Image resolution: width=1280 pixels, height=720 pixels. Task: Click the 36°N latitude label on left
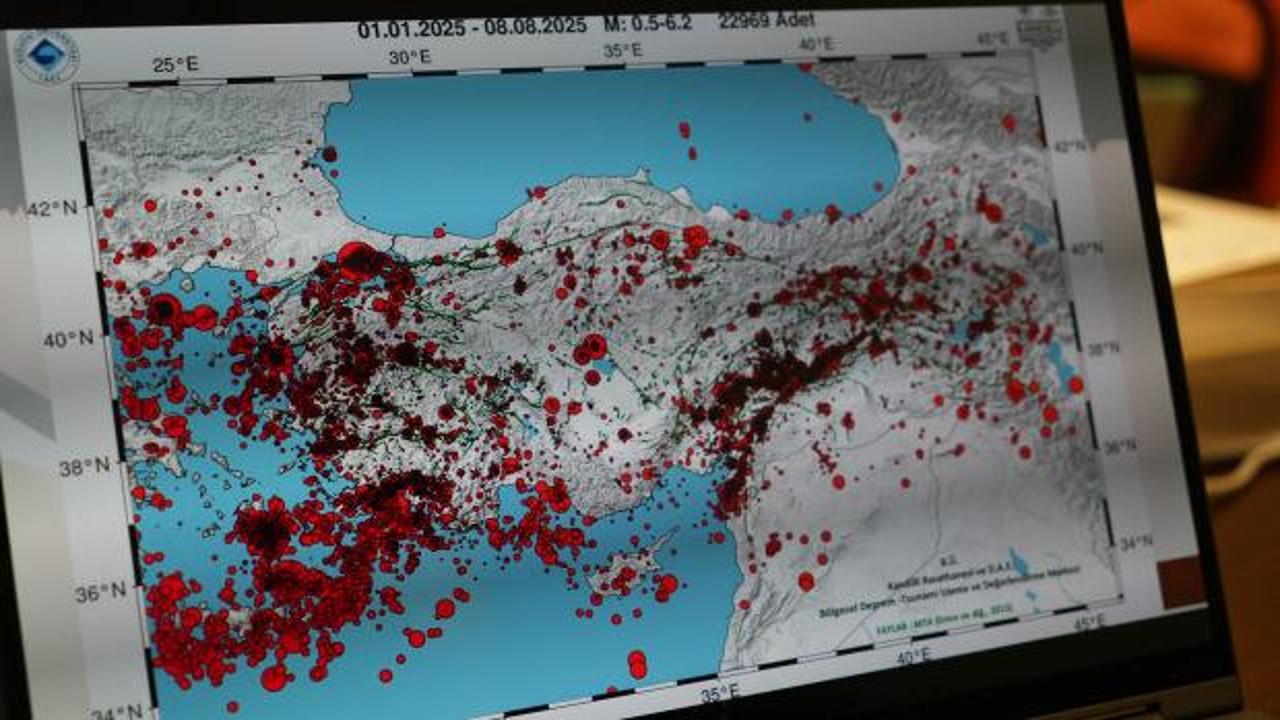[98, 593]
